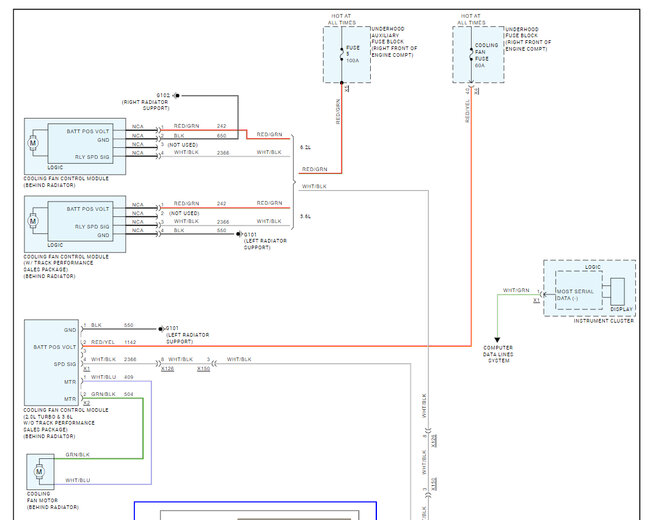Viewport: 650px width, 520px height.
Task: Click Hot At All Times above Cooling Fan Fuse
Action: click(x=471, y=19)
